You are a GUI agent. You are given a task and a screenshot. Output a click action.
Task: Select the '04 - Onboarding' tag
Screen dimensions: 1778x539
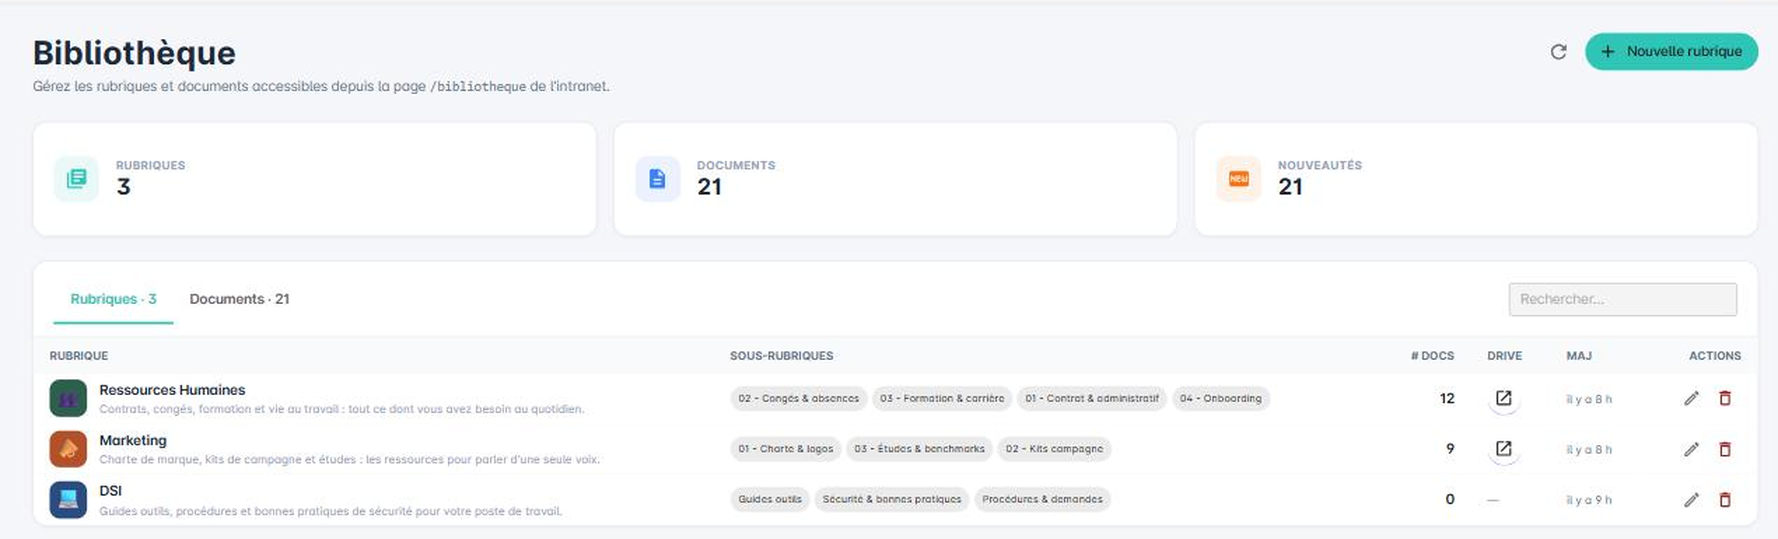[x=1220, y=398]
